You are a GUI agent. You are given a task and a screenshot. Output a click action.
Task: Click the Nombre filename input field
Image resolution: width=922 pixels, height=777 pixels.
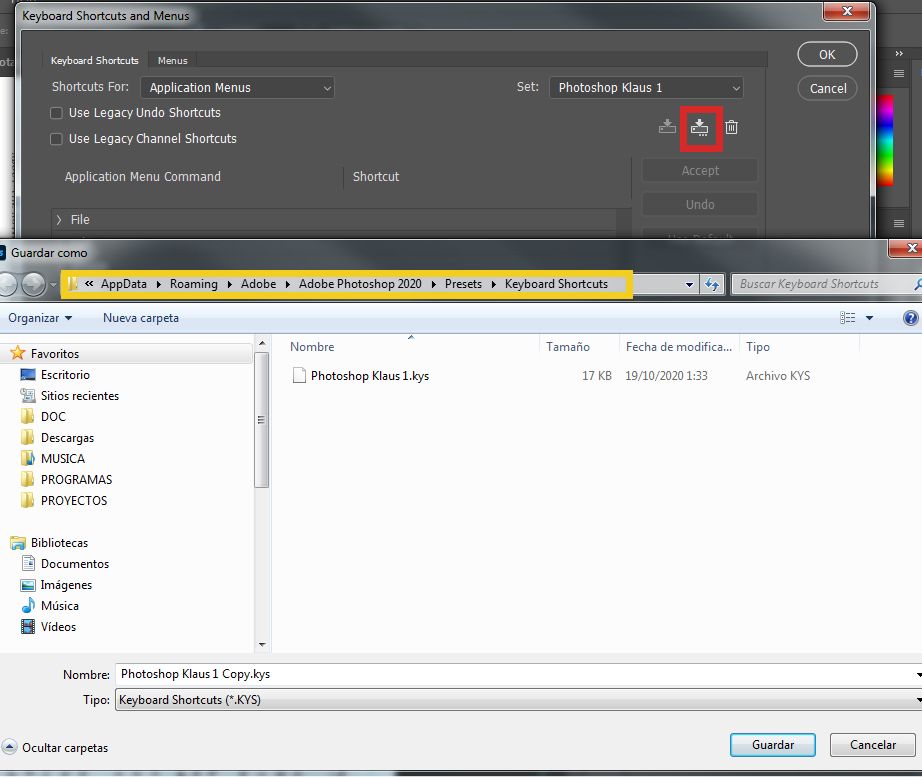click(517, 674)
